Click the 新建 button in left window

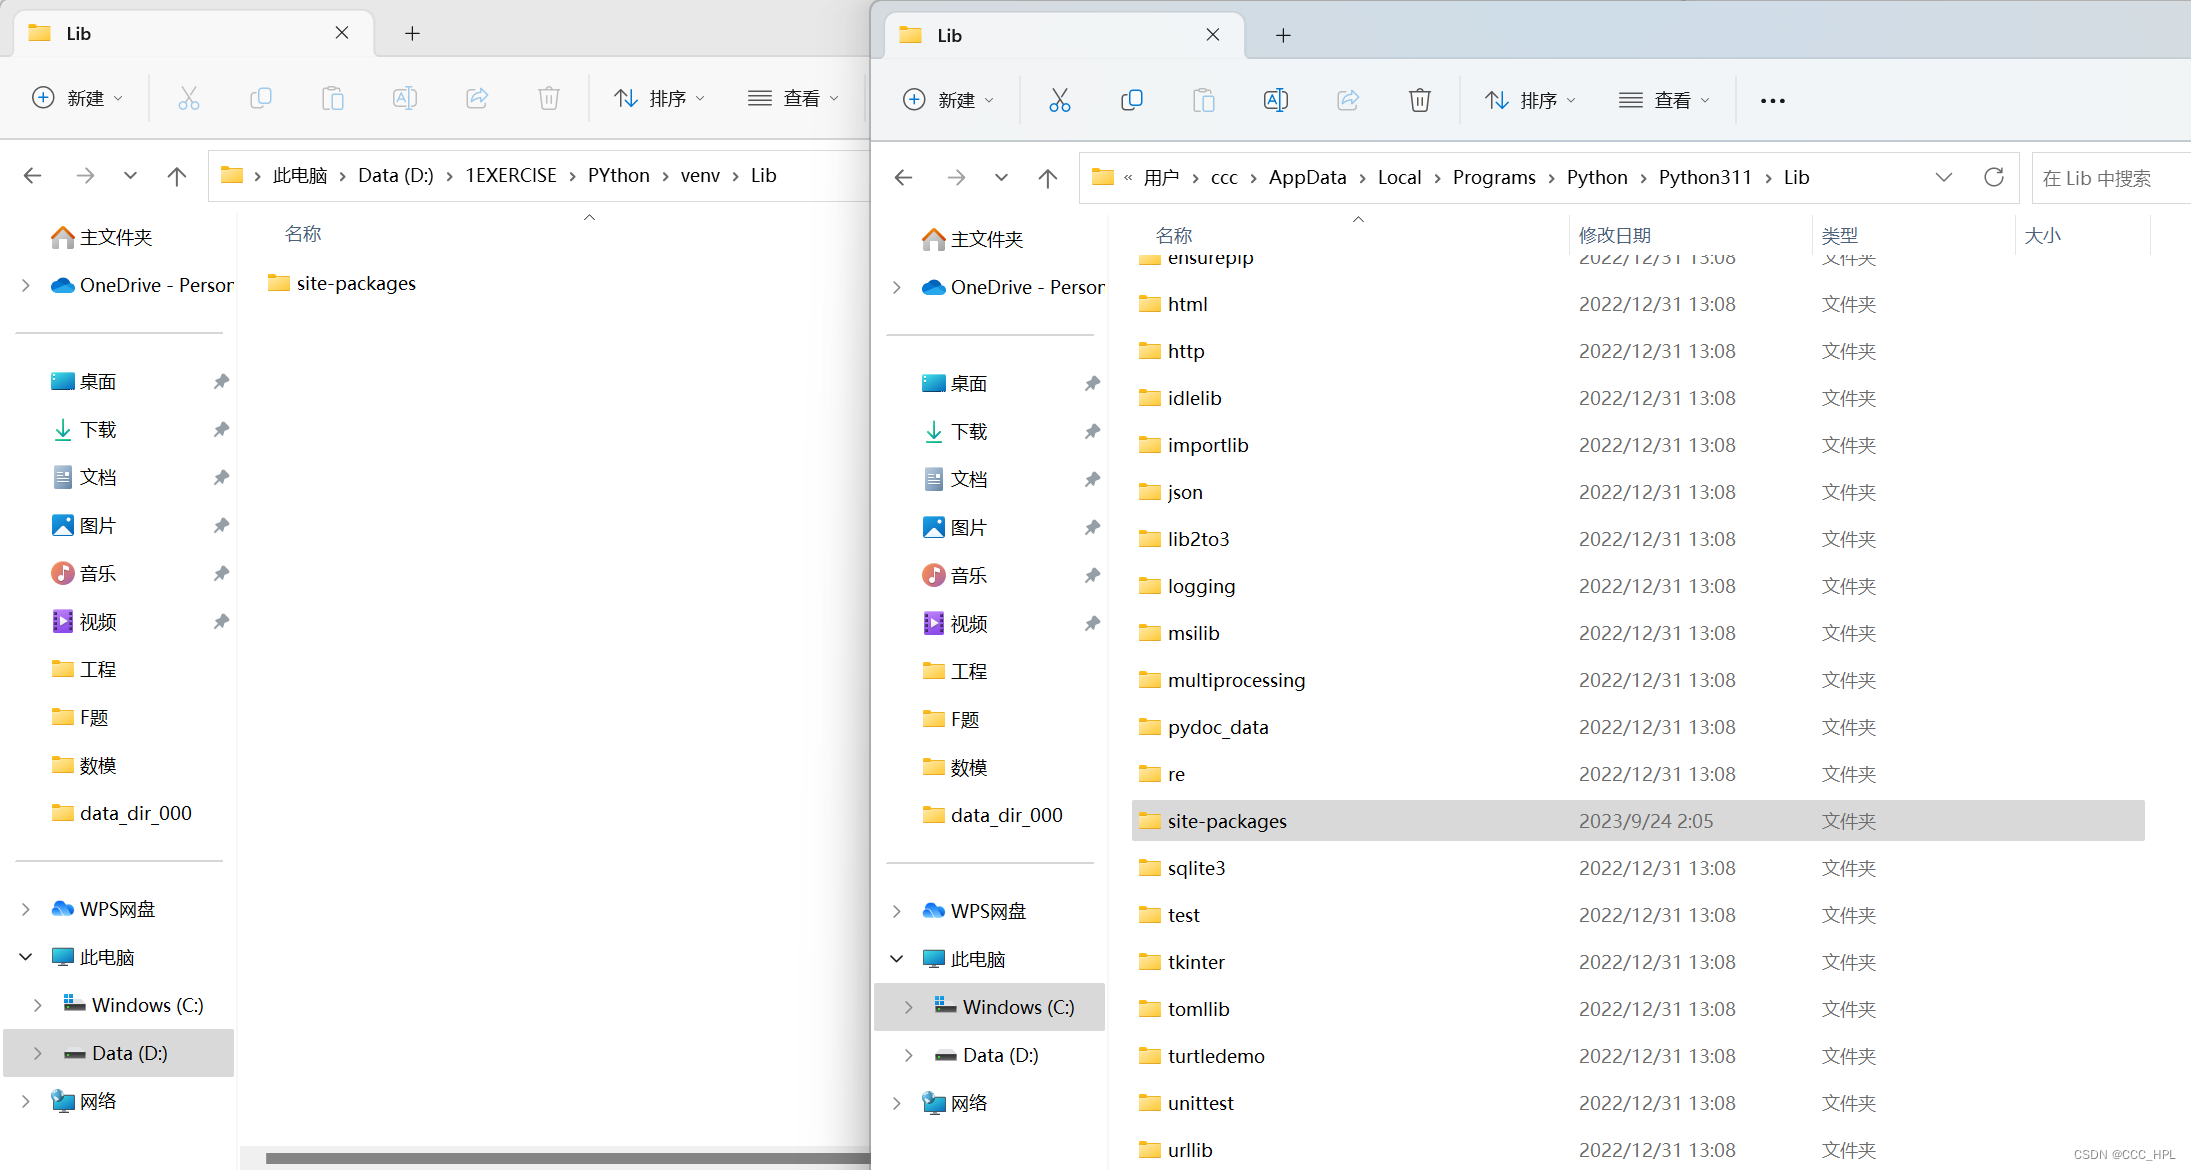click(78, 98)
